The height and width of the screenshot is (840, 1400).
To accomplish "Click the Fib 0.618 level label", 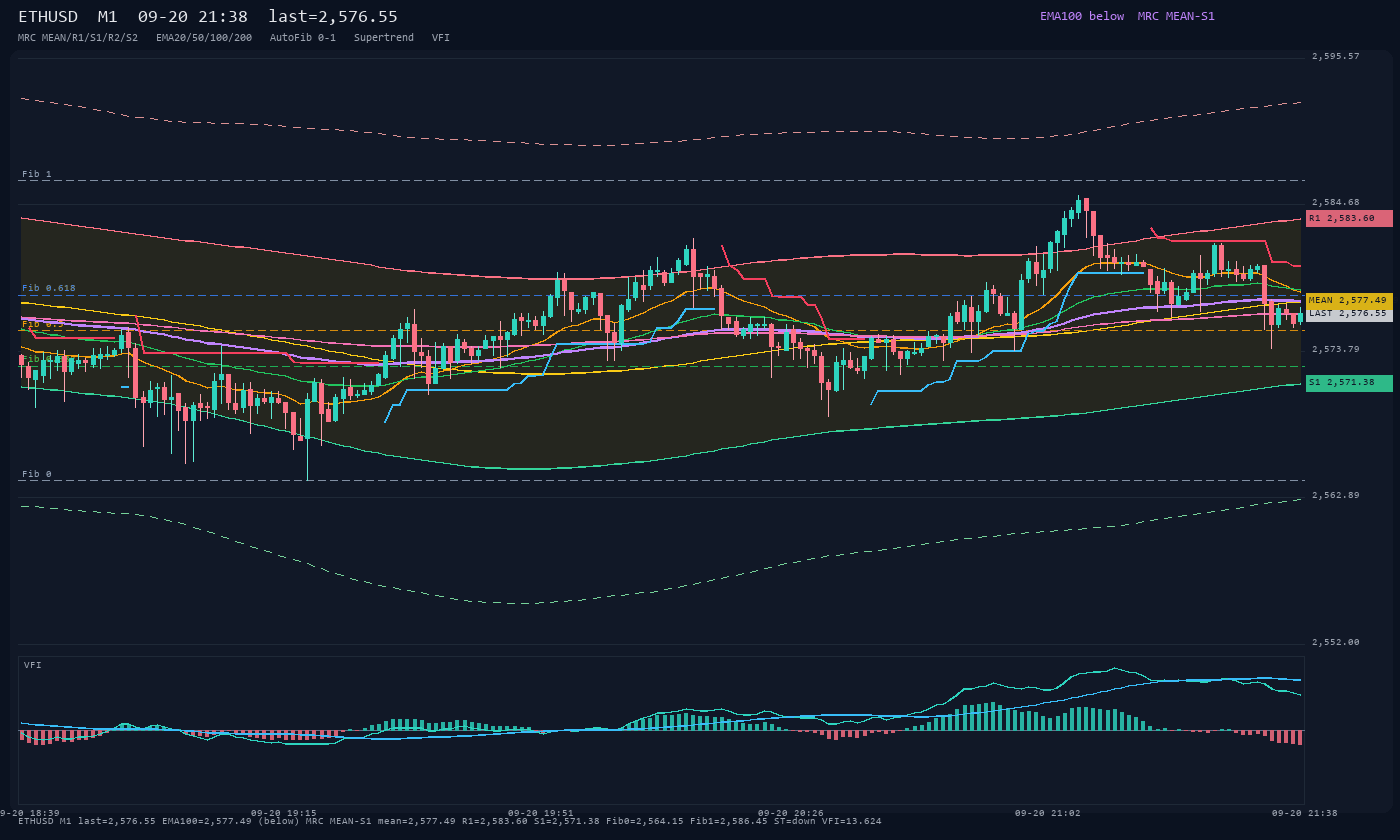I will (x=49, y=288).
